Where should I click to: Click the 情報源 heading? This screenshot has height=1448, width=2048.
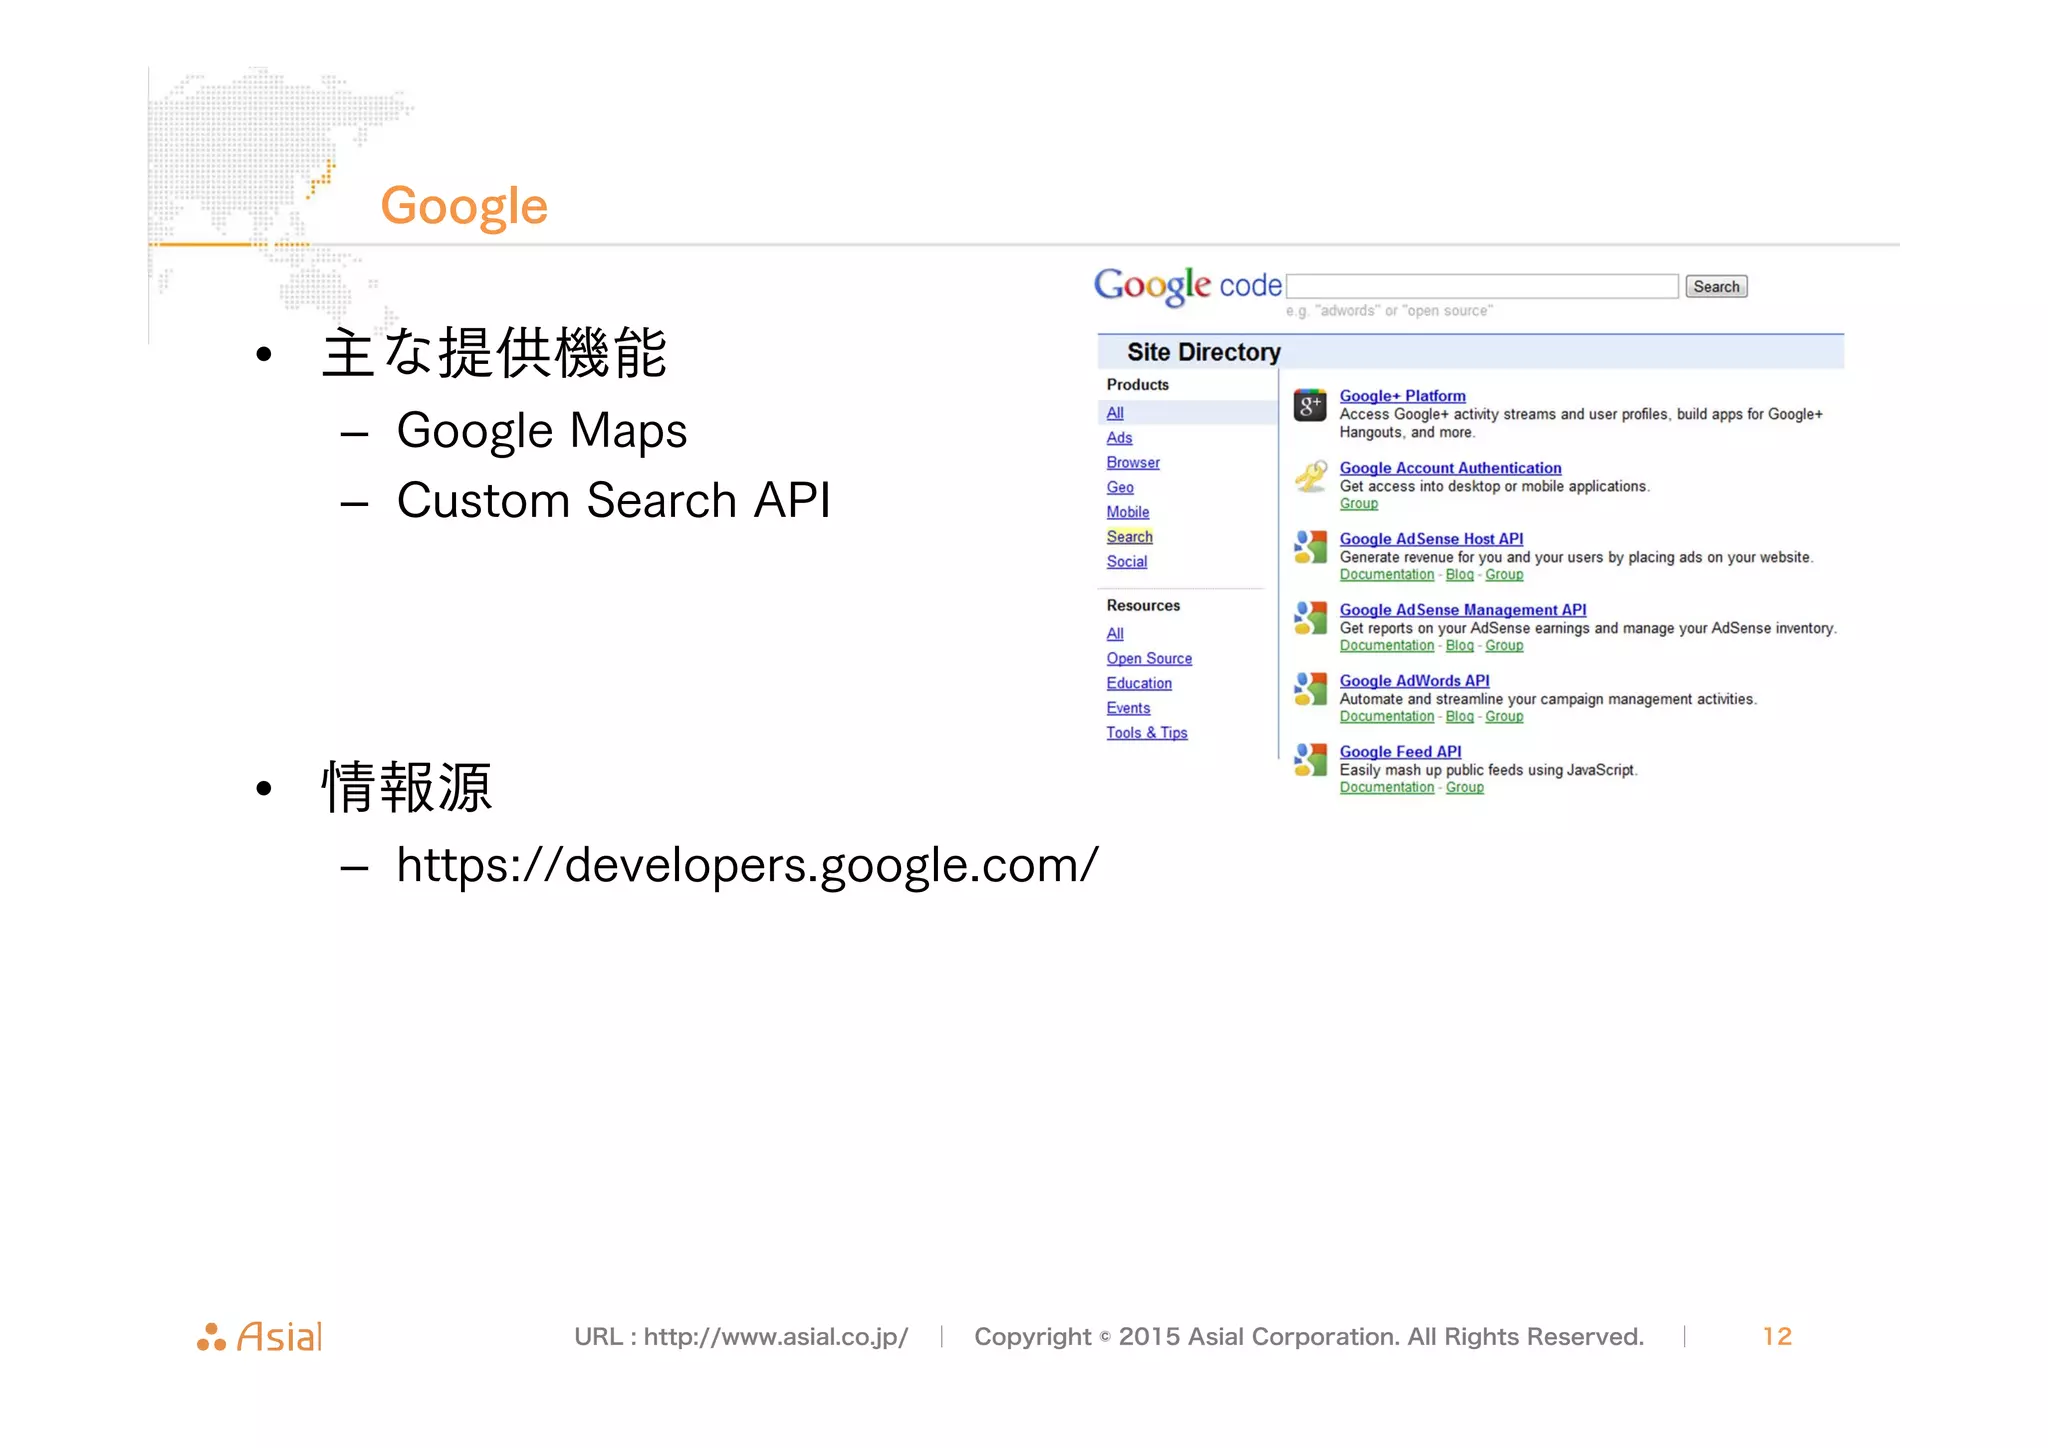pos(406,787)
